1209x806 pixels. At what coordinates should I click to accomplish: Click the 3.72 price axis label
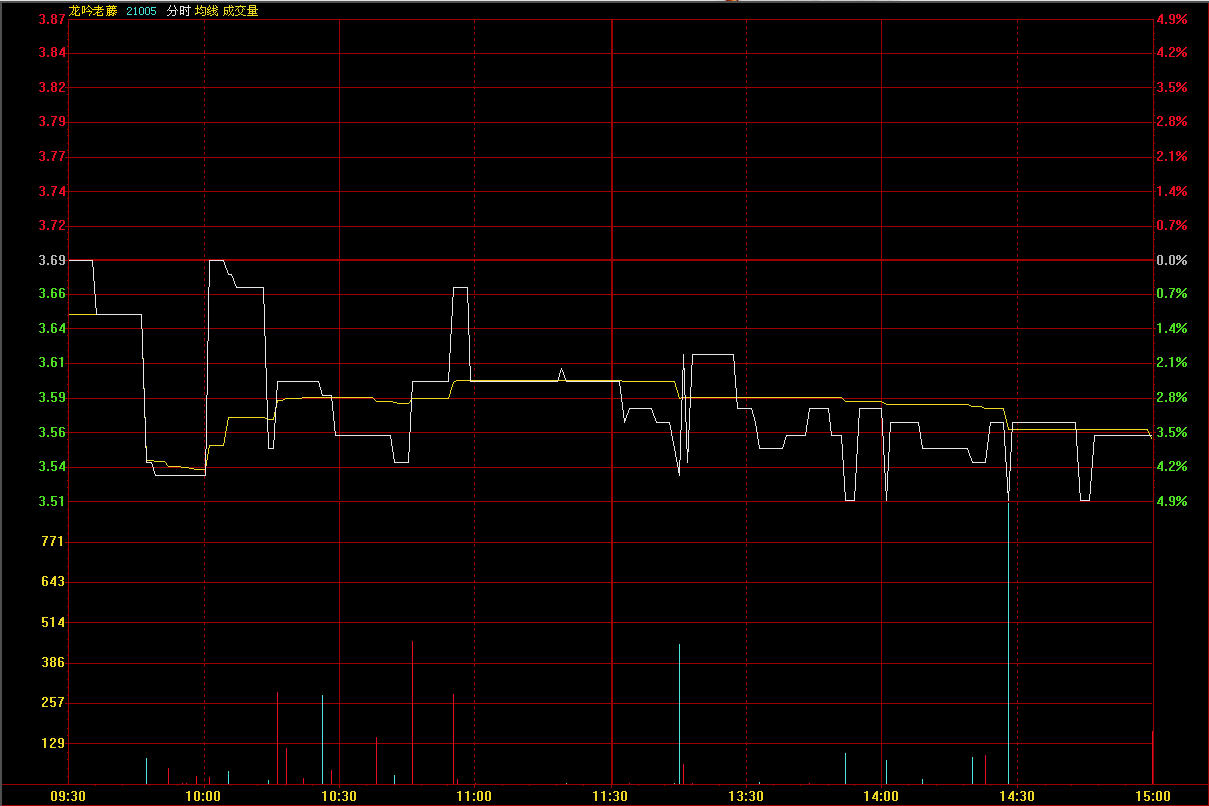[52, 226]
